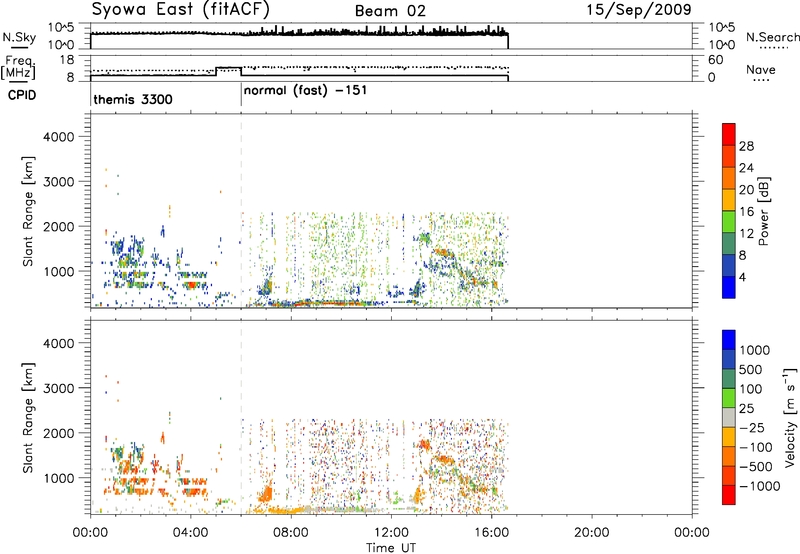
Task: Pick the gray -25 to 25 Velocity segment
Action: tap(729, 417)
